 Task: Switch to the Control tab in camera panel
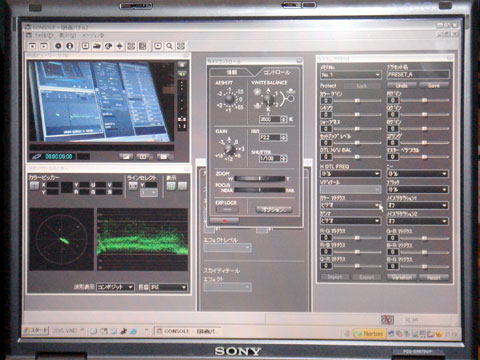pyautogui.click(x=277, y=72)
